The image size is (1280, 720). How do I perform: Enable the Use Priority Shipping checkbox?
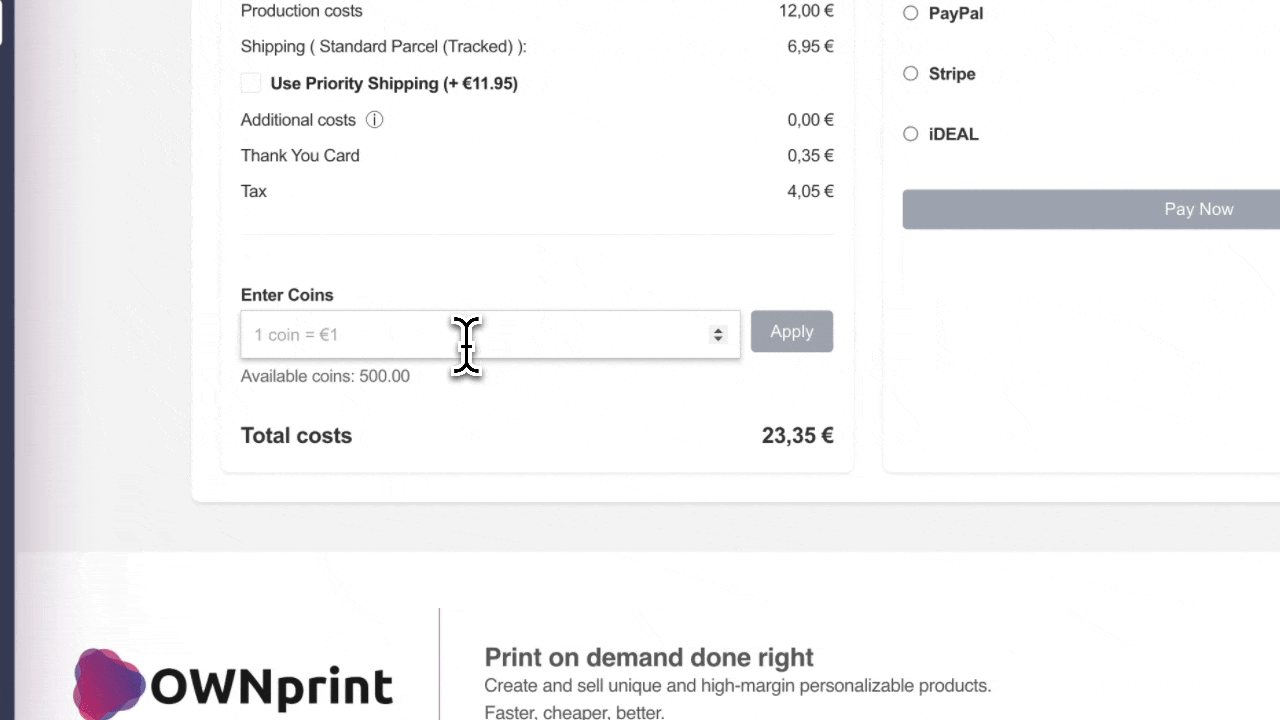point(250,83)
